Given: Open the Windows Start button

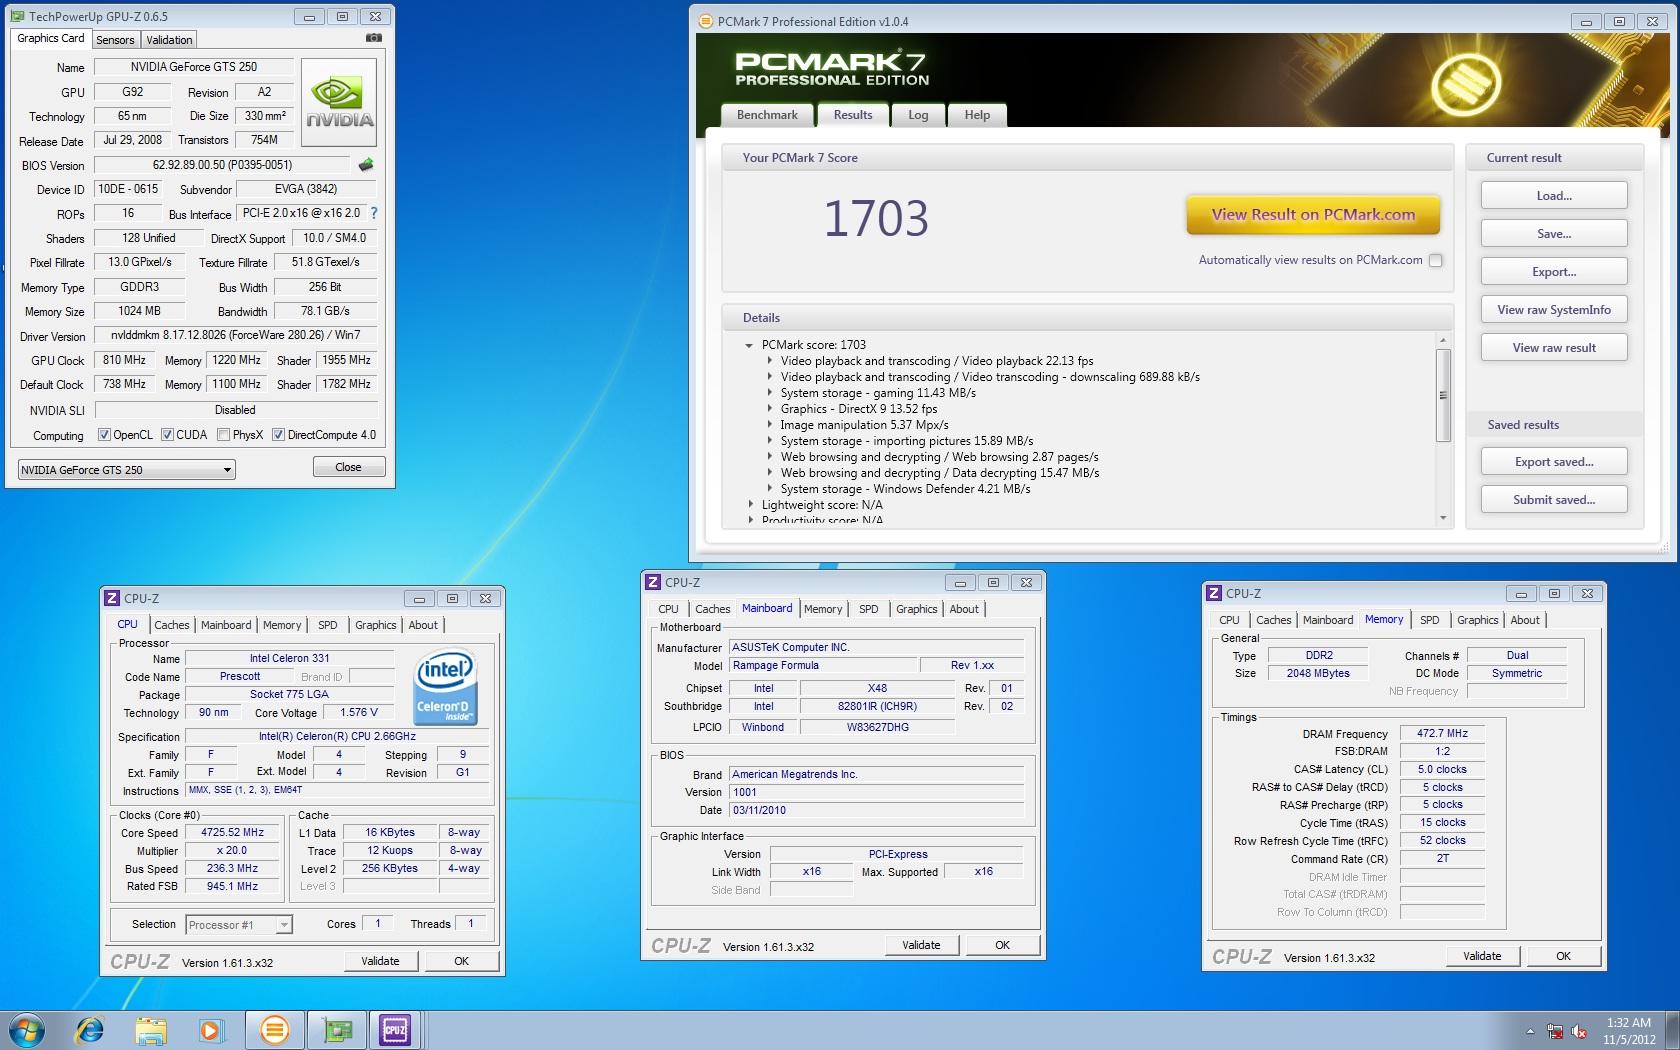Looking at the screenshot, I should click(27, 1029).
